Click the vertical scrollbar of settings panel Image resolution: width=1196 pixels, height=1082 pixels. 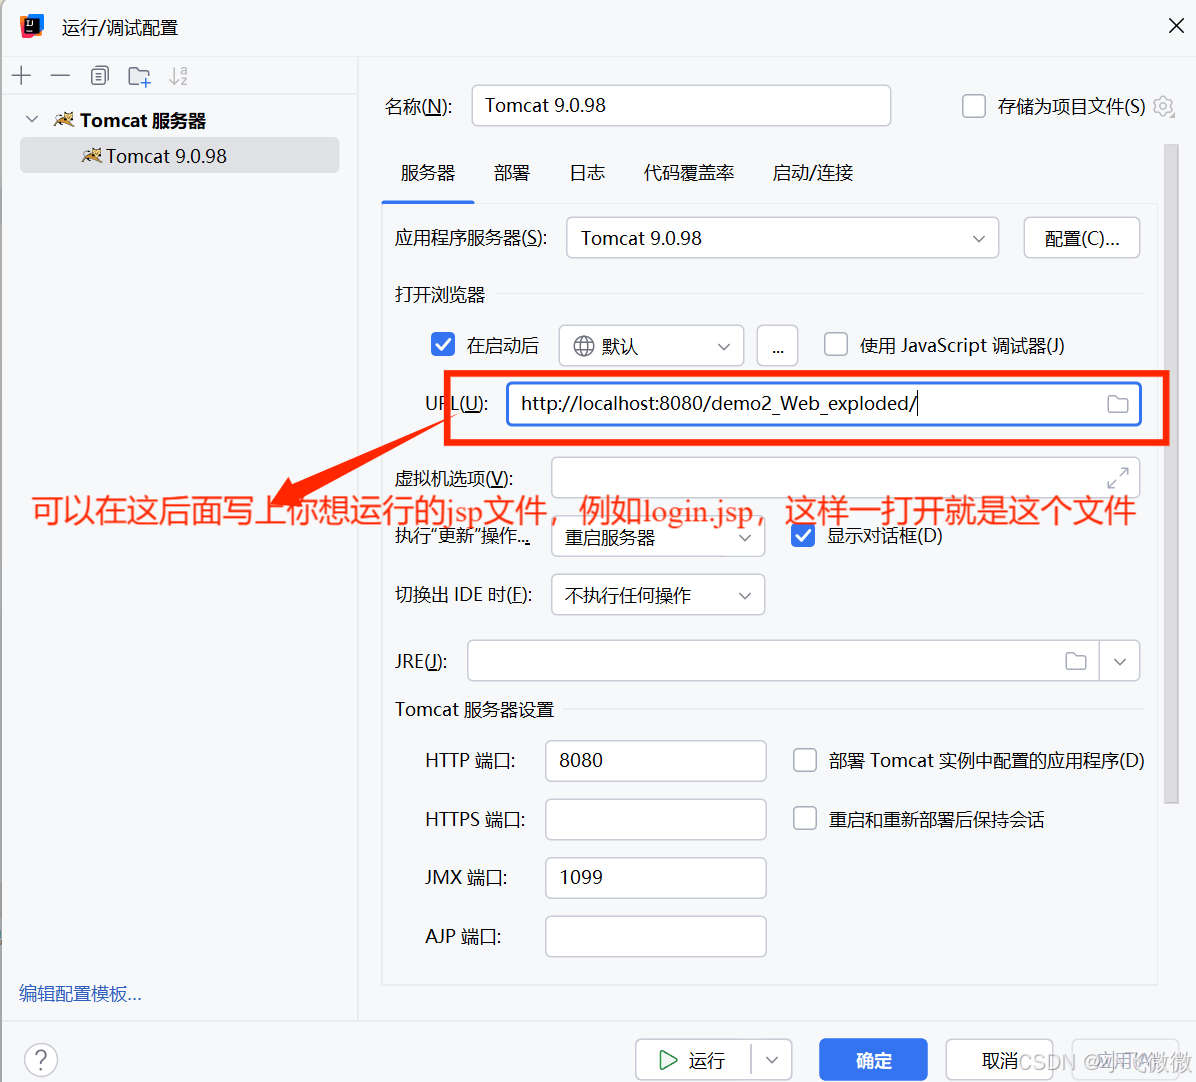[x=1171, y=473]
